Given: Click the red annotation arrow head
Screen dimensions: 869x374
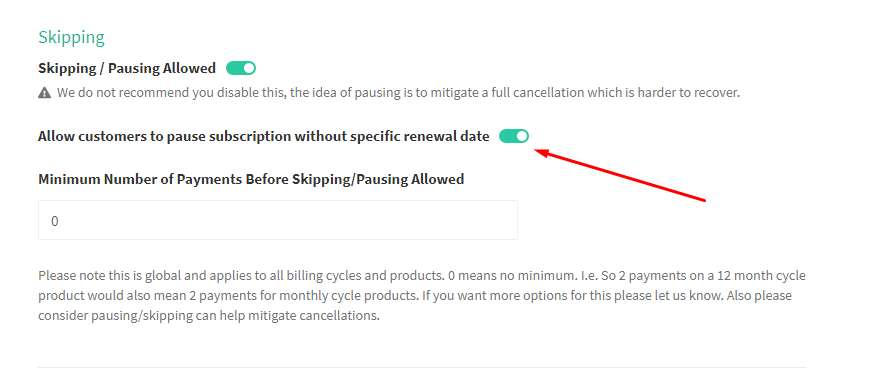Looking at the screenshot, I should [x=543, y=152].
